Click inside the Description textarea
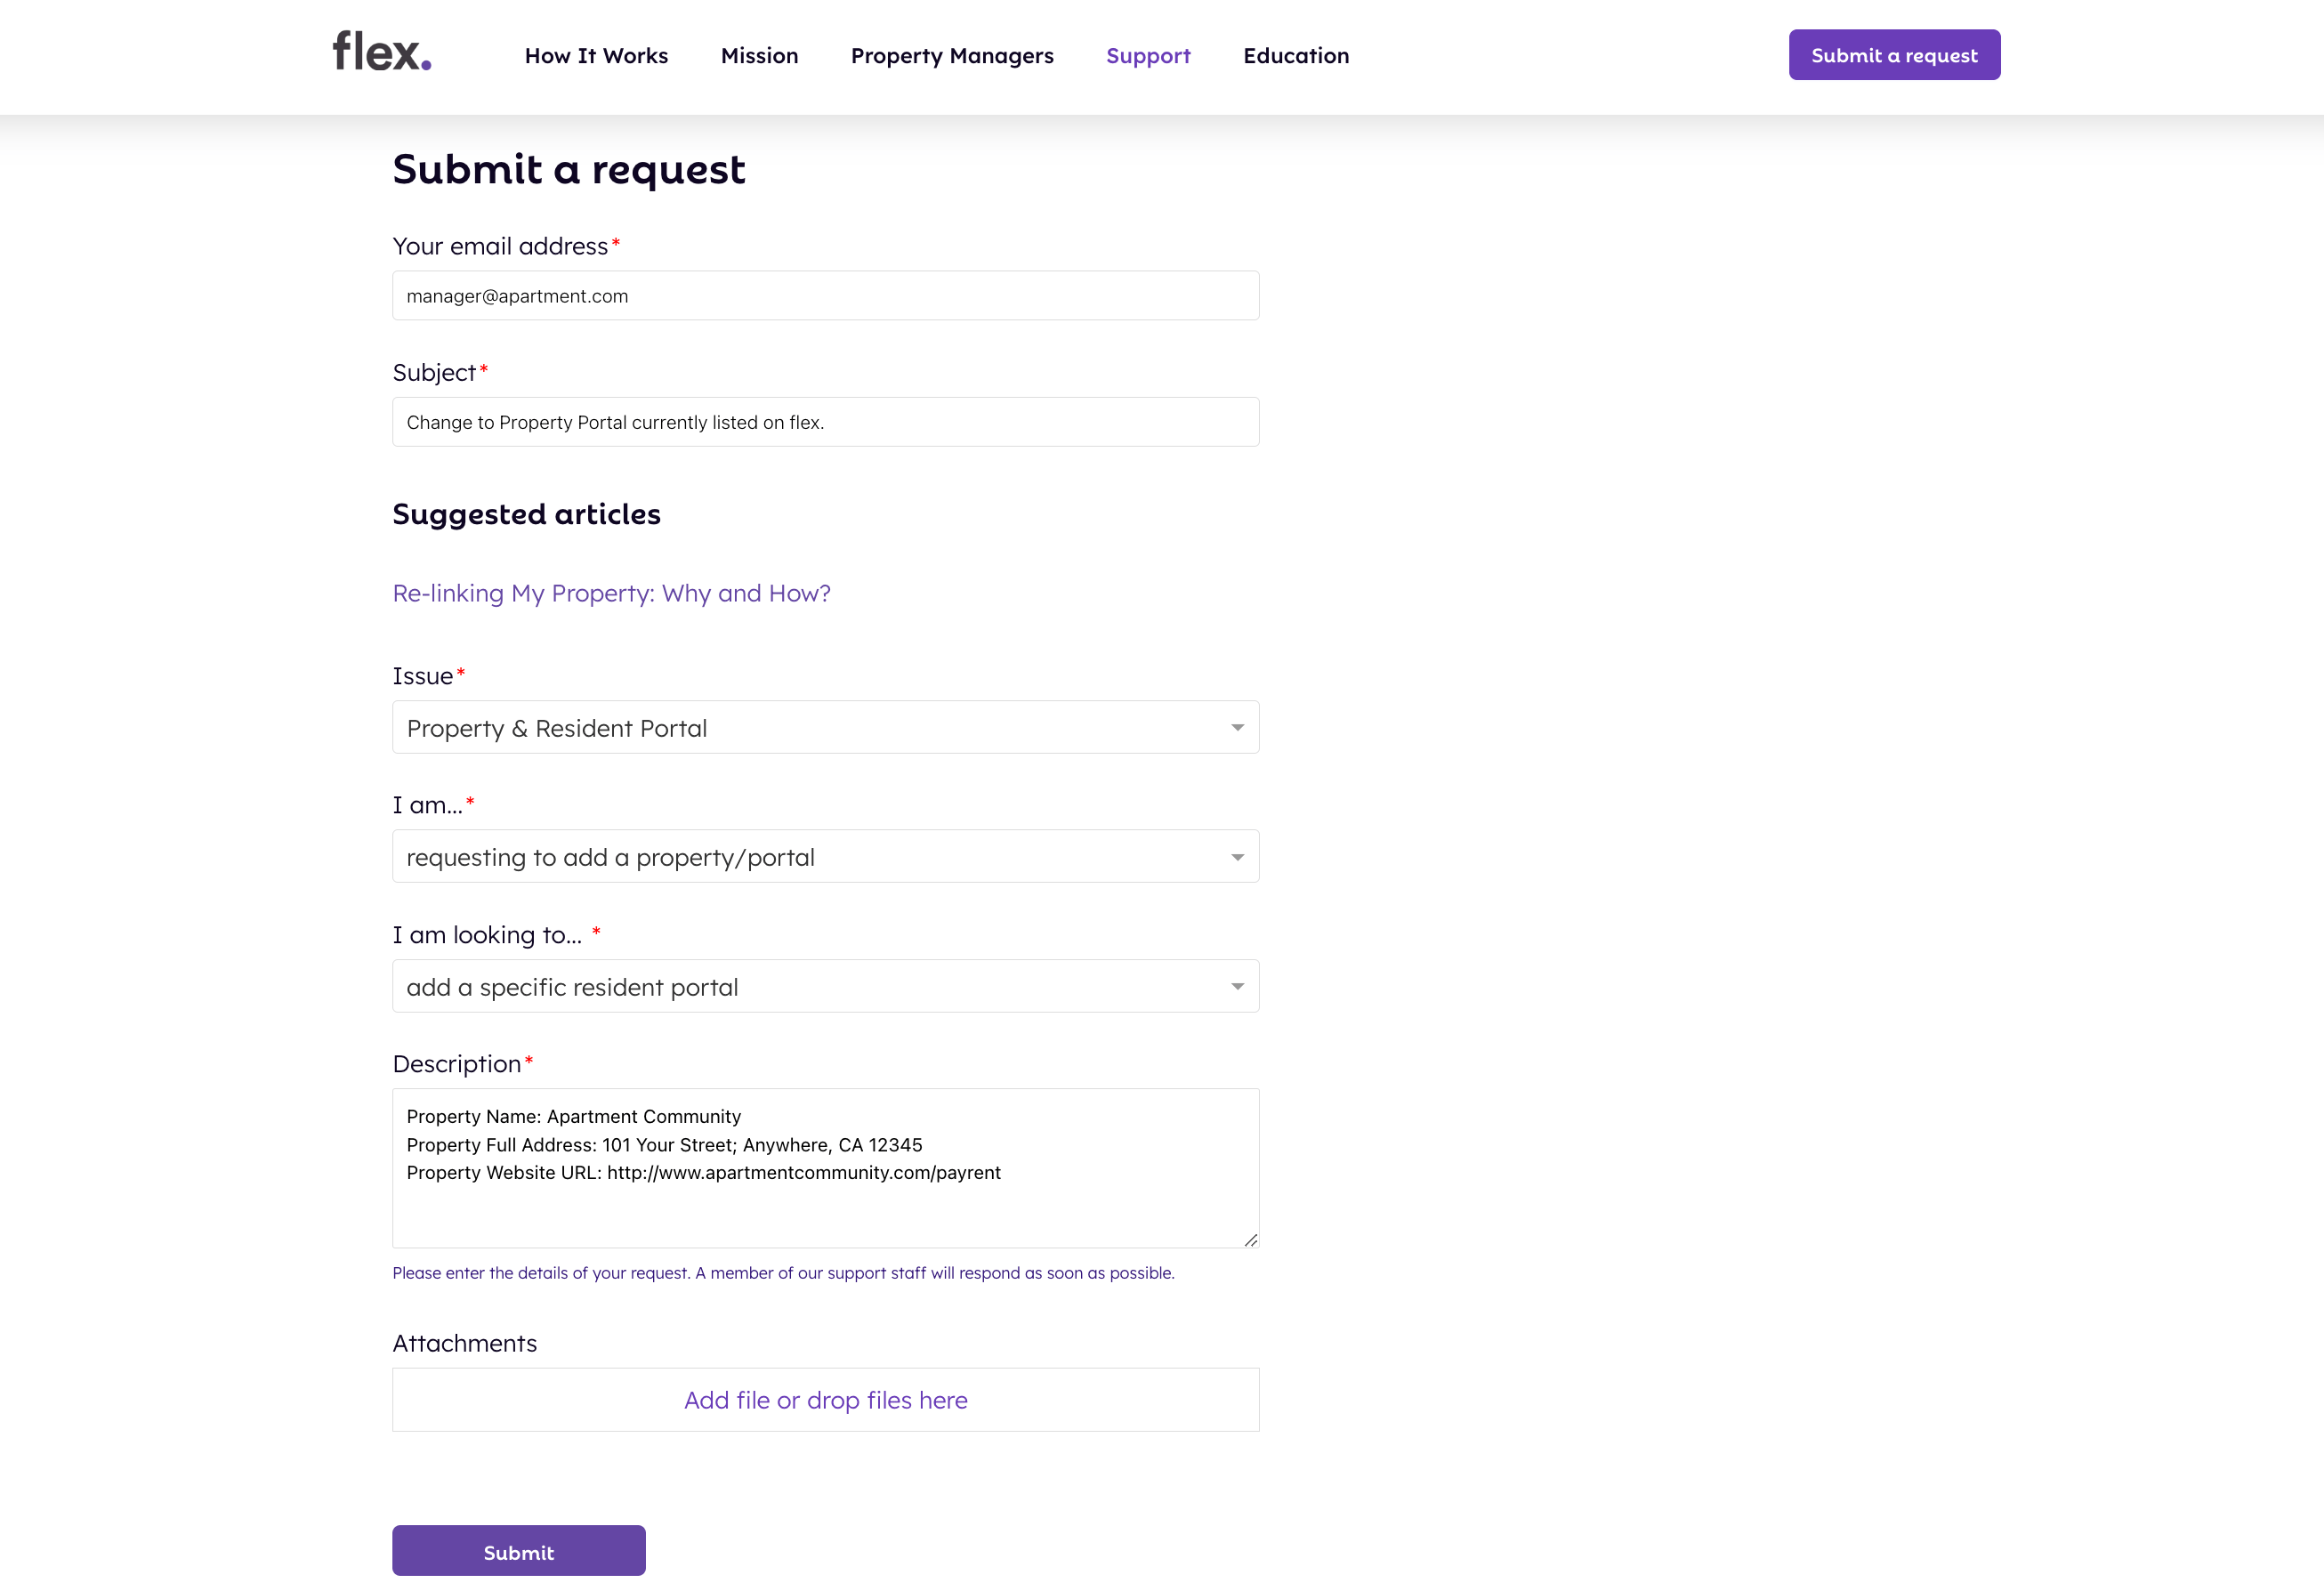Viewport: 2324px width, 1591px height. [825, 1167]
